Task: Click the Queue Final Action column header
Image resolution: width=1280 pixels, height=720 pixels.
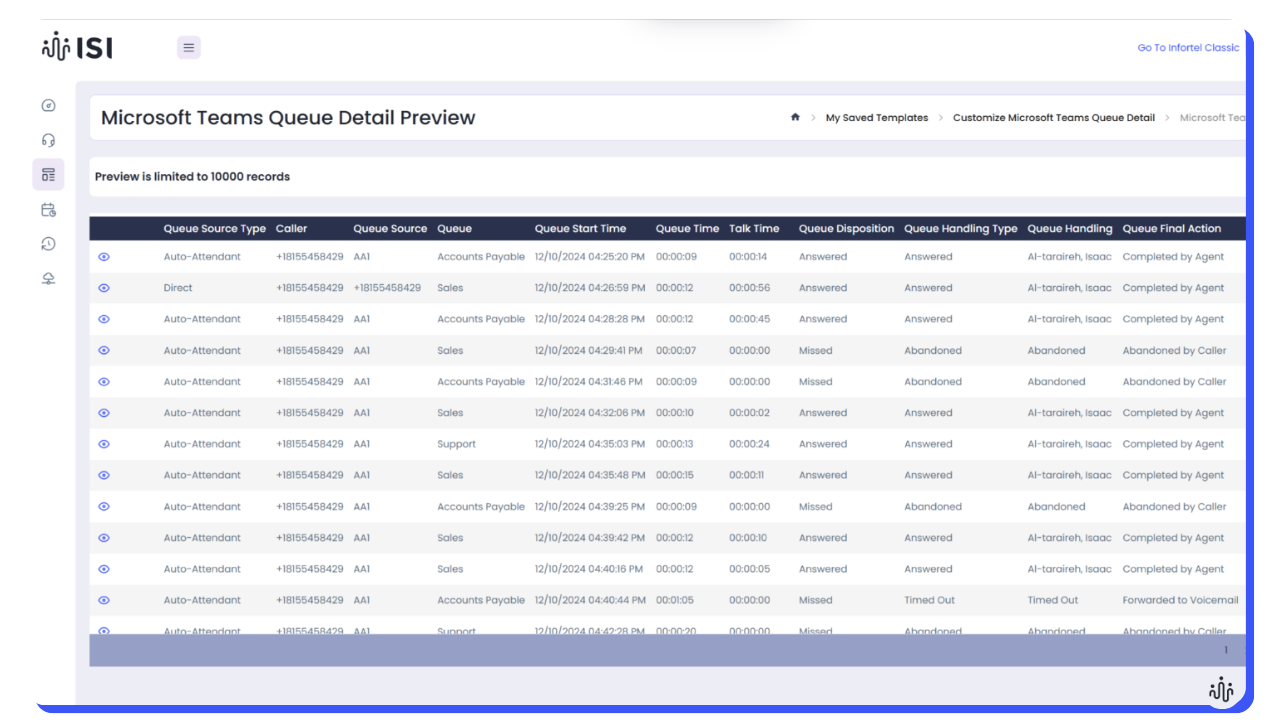Action: click(1172, 229)
